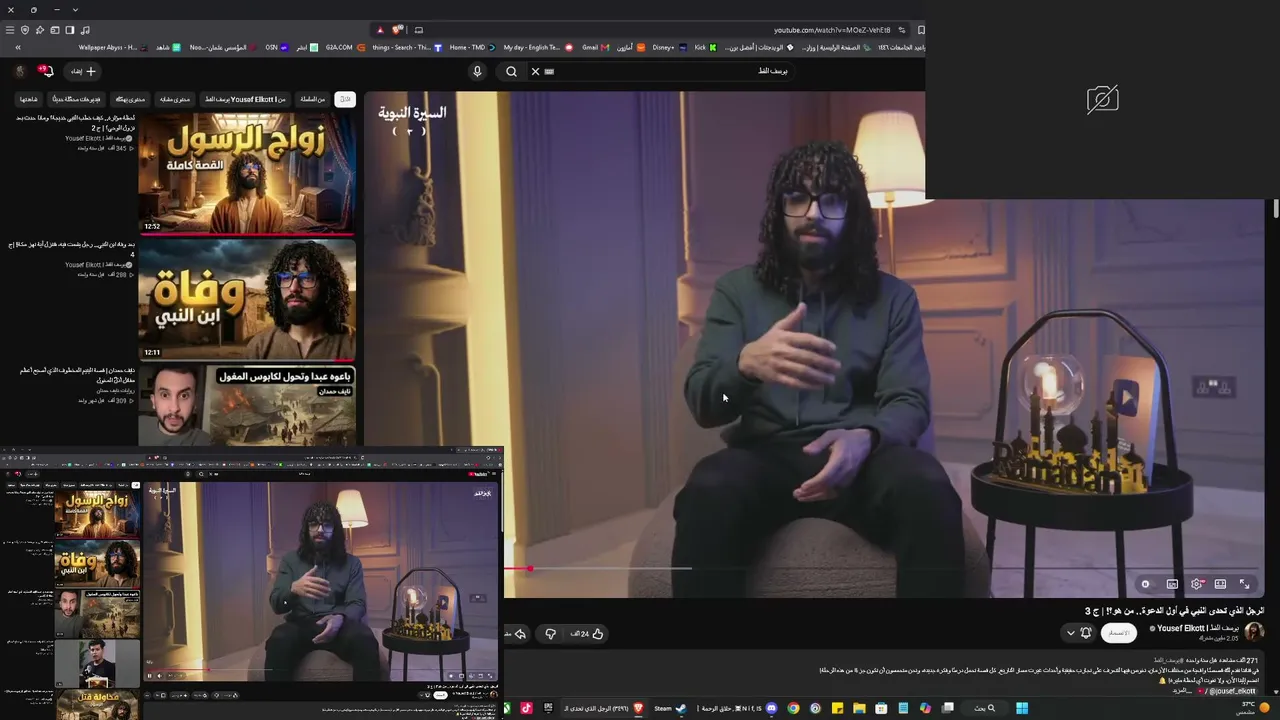Click the picture-in-picture icon in address bar
The width and height of the screenshot is (1280, 720).
pyautogui.click(x=419, y=30)
